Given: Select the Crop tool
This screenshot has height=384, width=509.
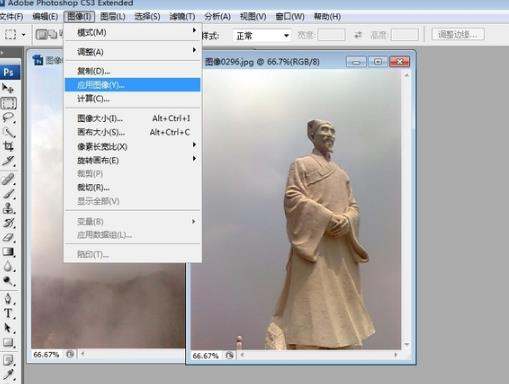Looking at the screenshot, I should point(8,146).
